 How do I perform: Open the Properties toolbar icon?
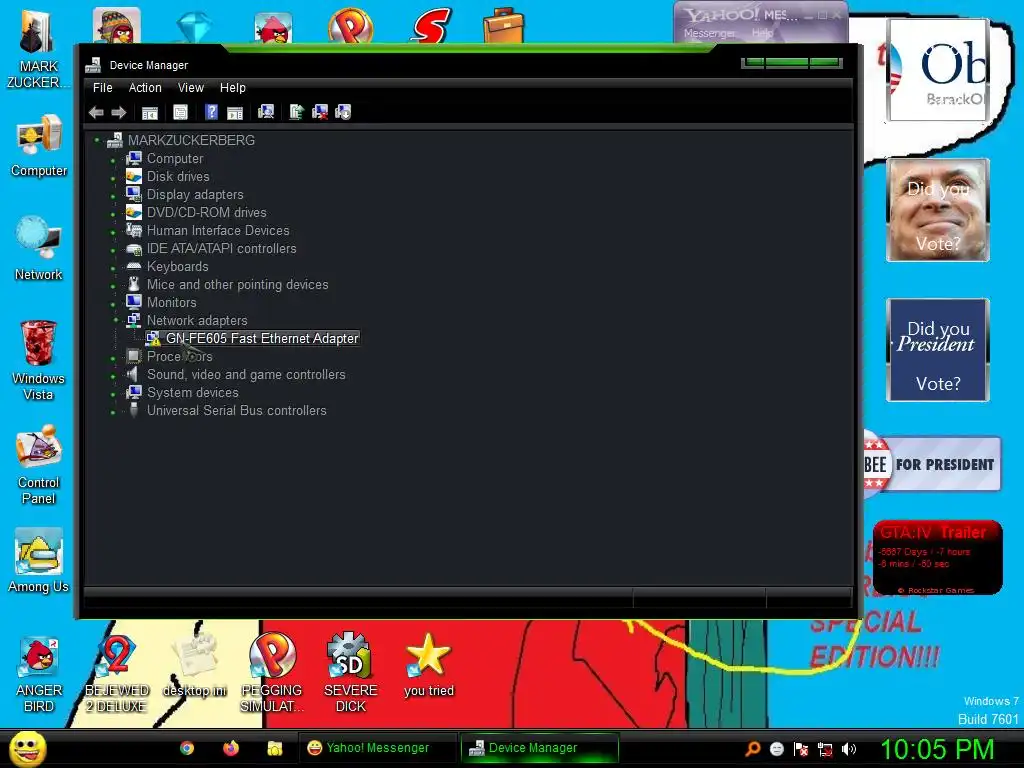point(180,112)
